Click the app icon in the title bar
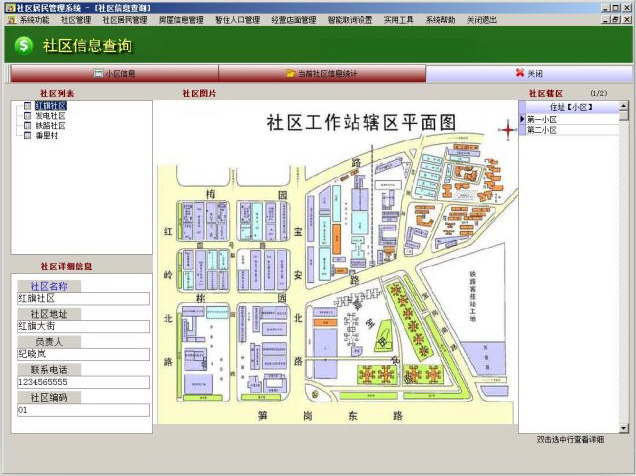The height and width of the screenshot is (476, 636). coord(11,8)
